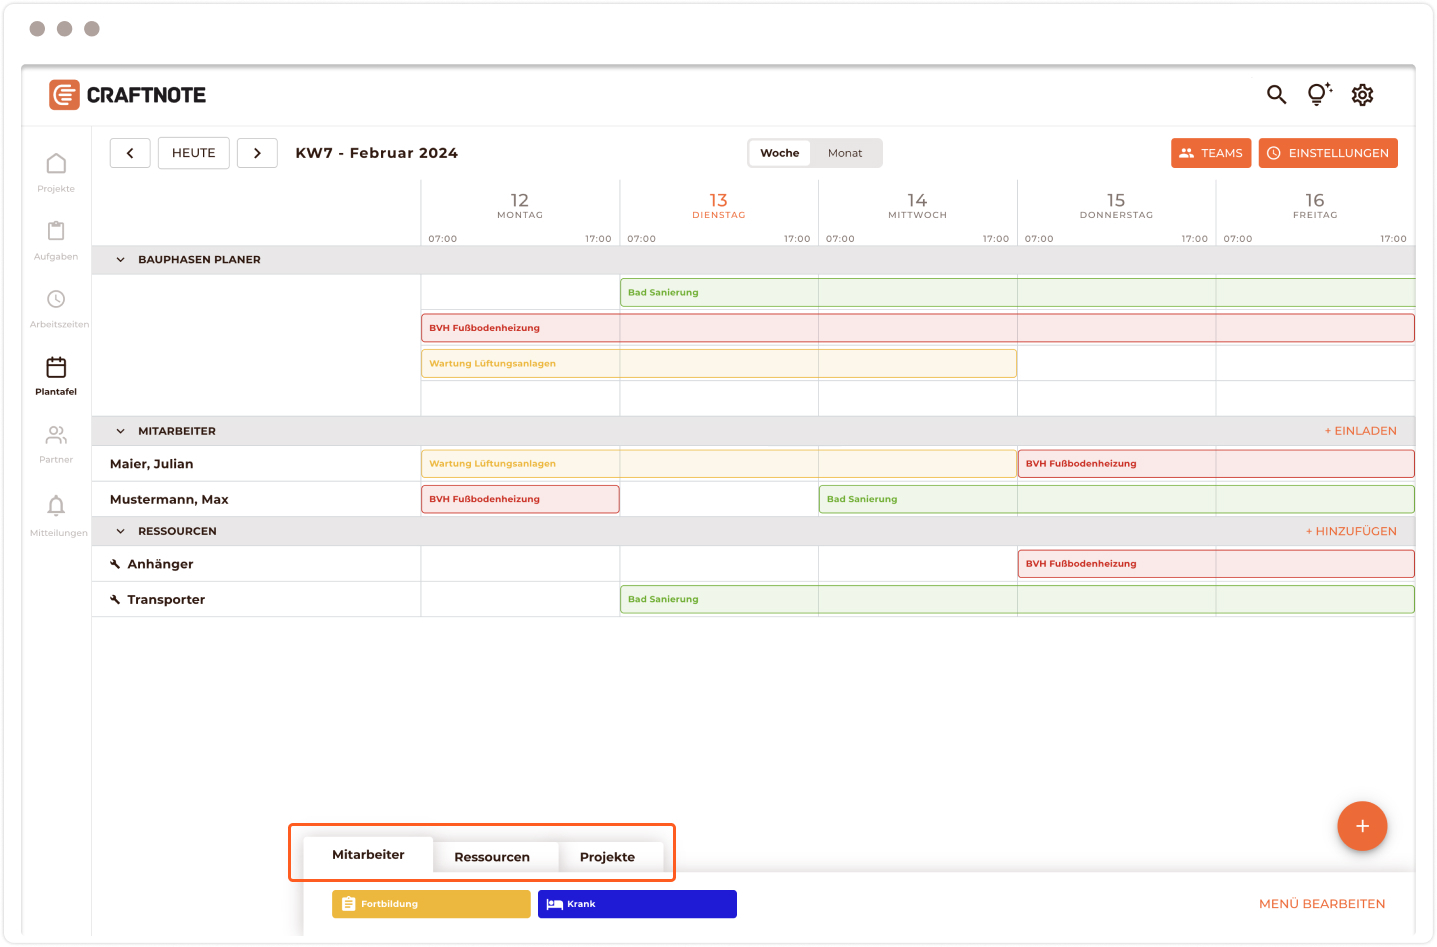Click the Menü bearbeiten link
The width and height of the screenshot is (1437, 947).
(x=1321, y=904)
